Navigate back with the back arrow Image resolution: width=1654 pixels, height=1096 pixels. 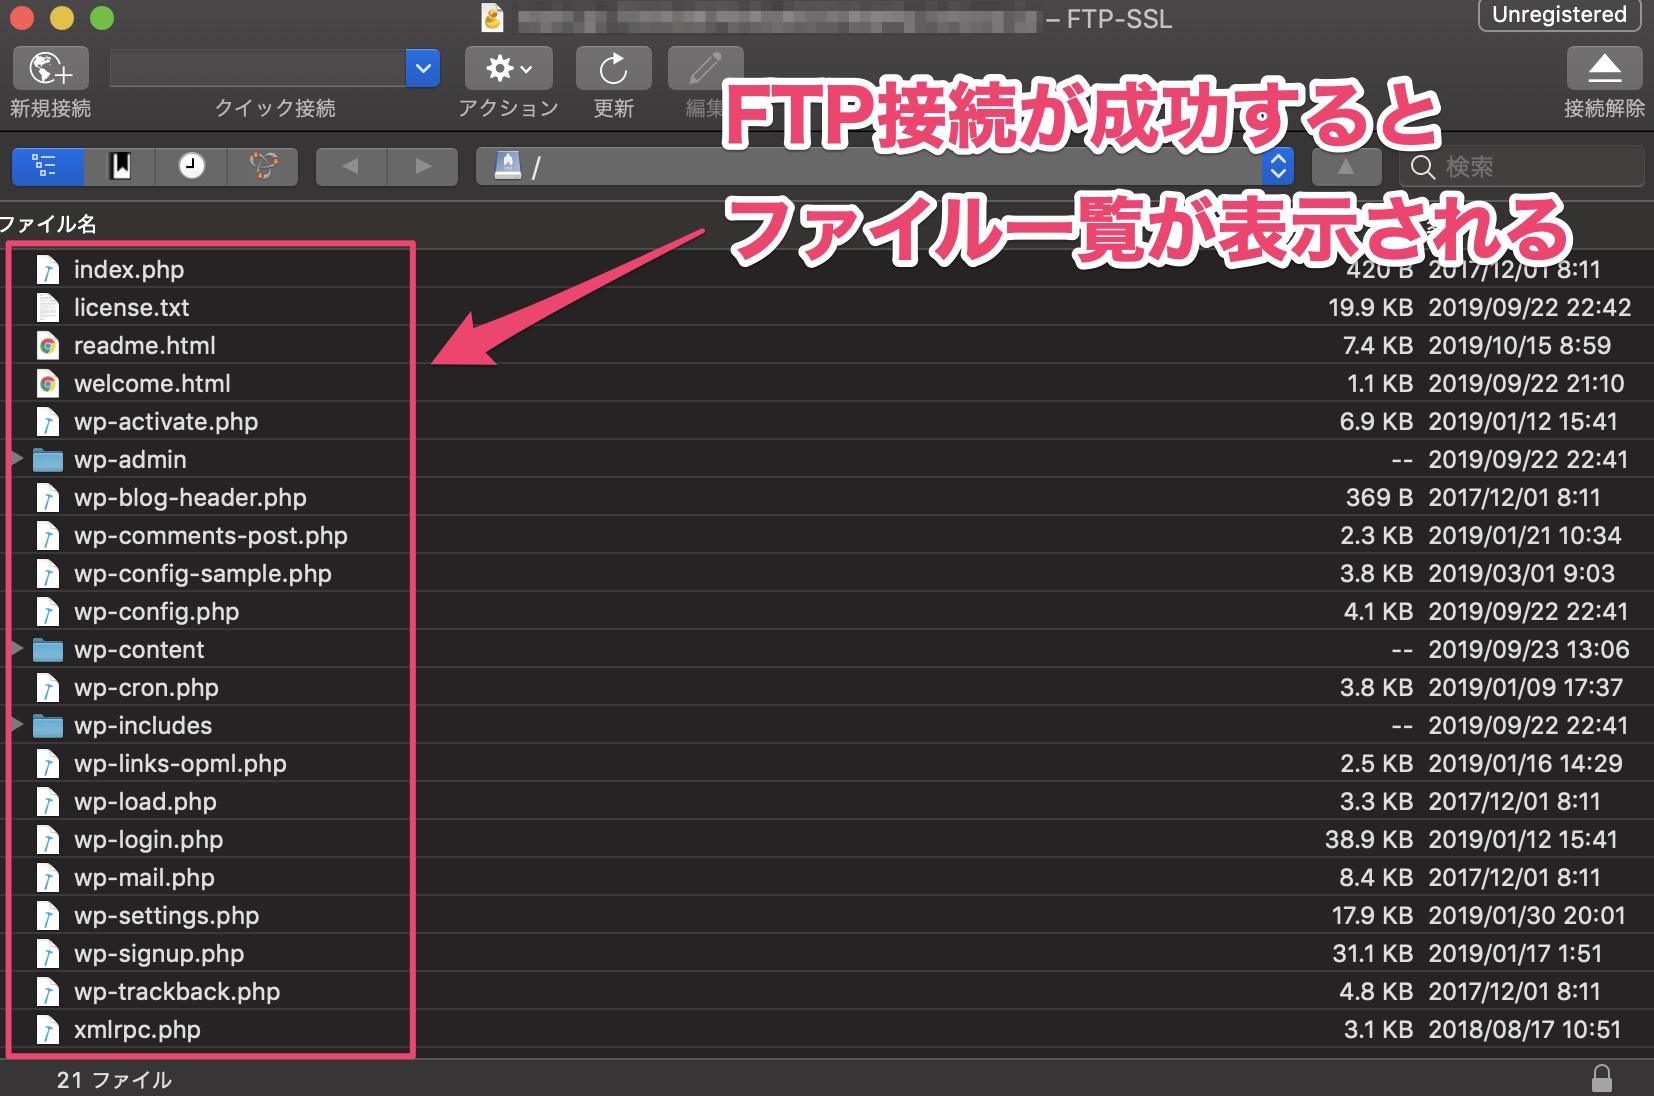click(x=350, y=166)
